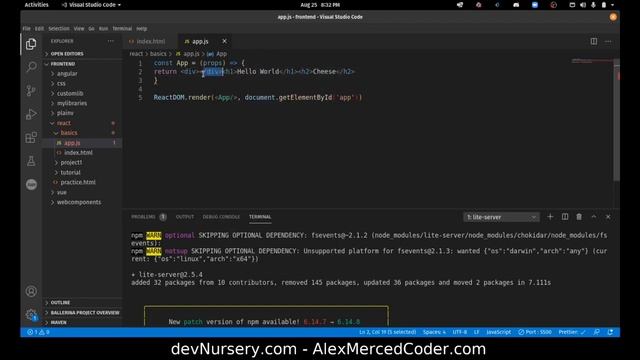Open Explorer more actions ellipsis

click(x=111, y=41)
